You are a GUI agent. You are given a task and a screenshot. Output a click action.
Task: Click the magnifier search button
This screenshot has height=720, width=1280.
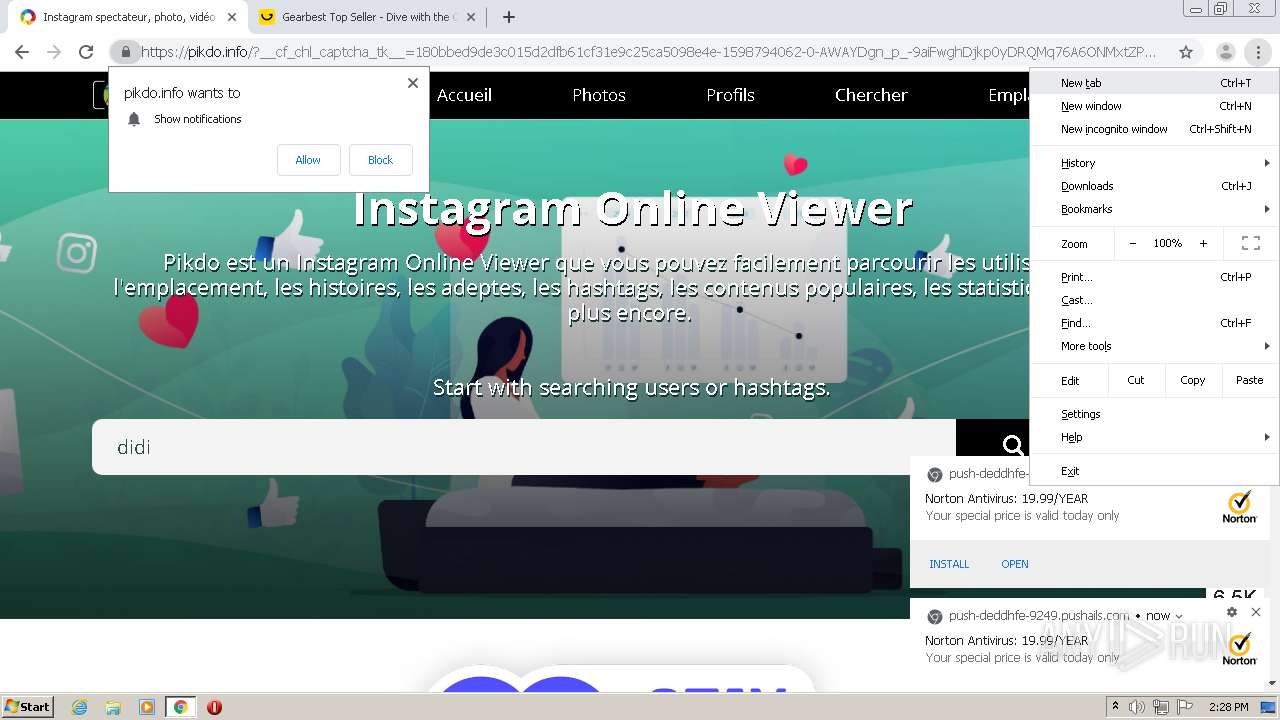(1013, 446)
